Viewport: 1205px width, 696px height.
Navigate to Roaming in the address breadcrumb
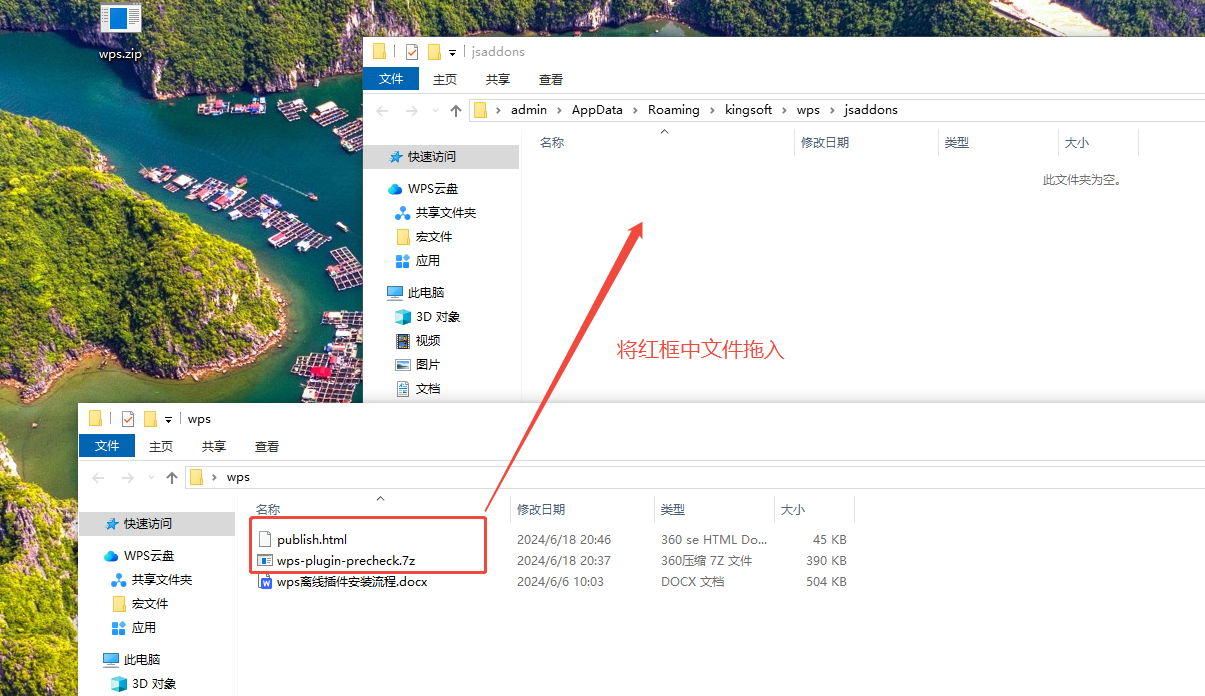673,110
